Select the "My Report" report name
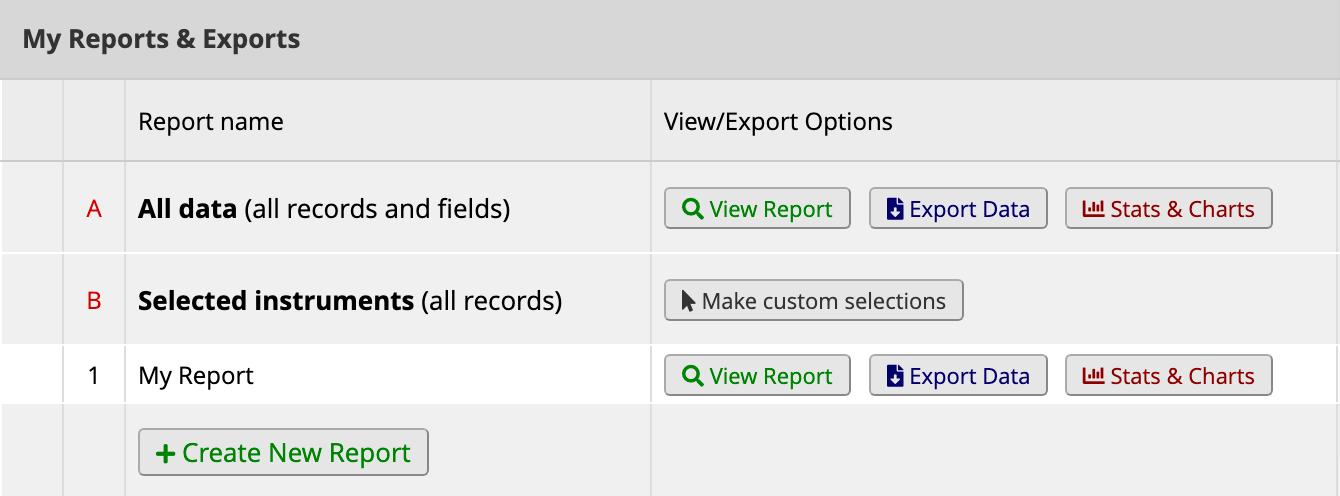The image size is (1340, 496). coord(196,376)
